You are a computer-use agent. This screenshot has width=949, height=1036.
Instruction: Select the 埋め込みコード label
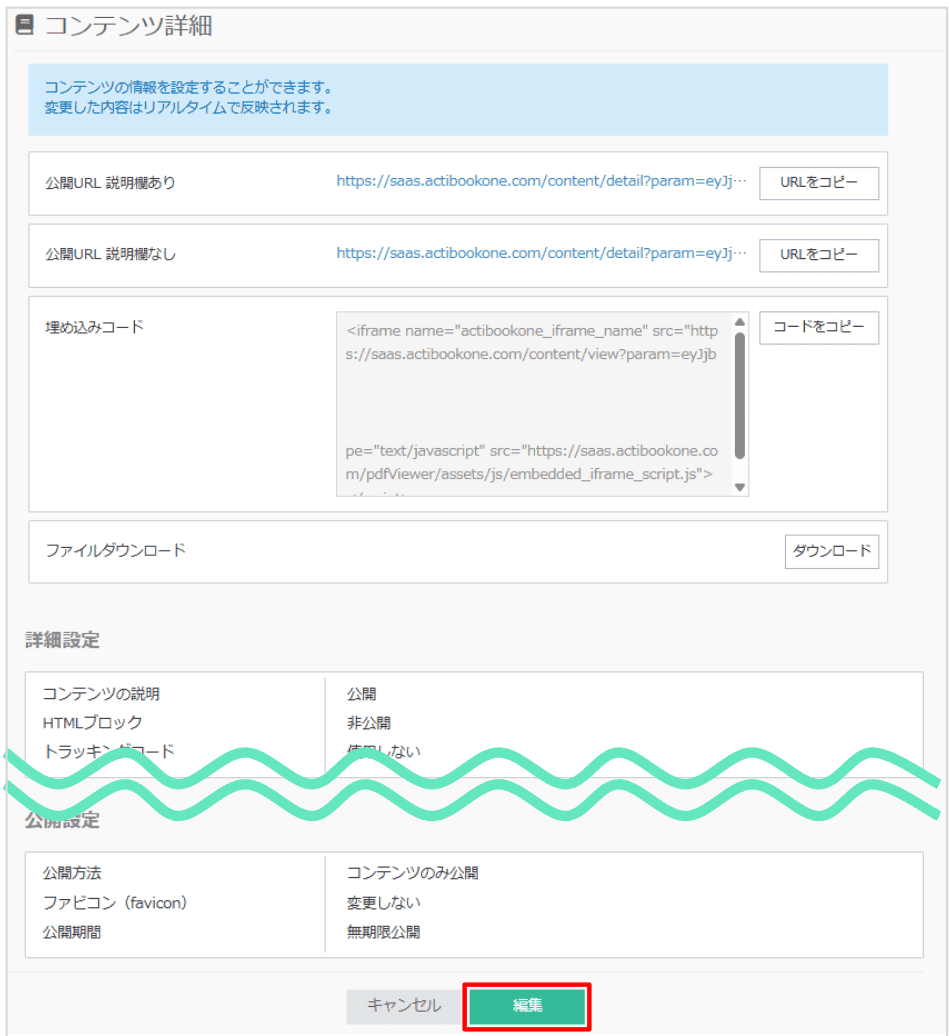click(95, 326)
